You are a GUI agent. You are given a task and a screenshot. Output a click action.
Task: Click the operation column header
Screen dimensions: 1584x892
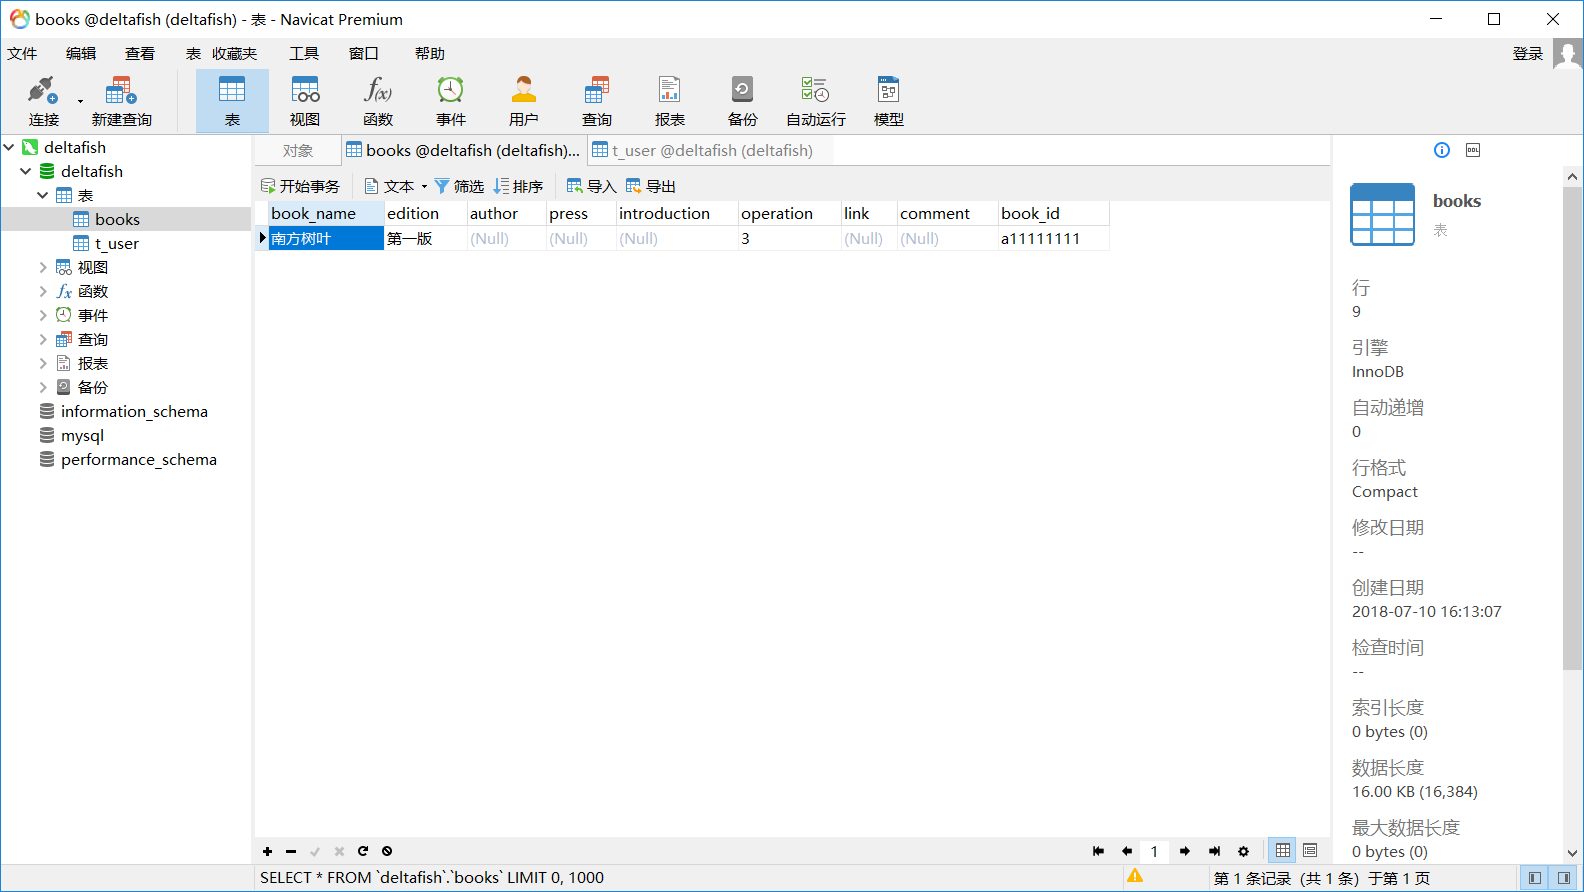pyautogui.click(x=789, y=213)
